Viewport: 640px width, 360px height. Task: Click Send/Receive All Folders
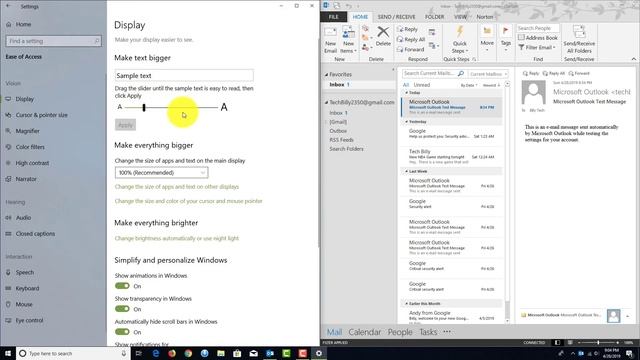pos(579,40)
